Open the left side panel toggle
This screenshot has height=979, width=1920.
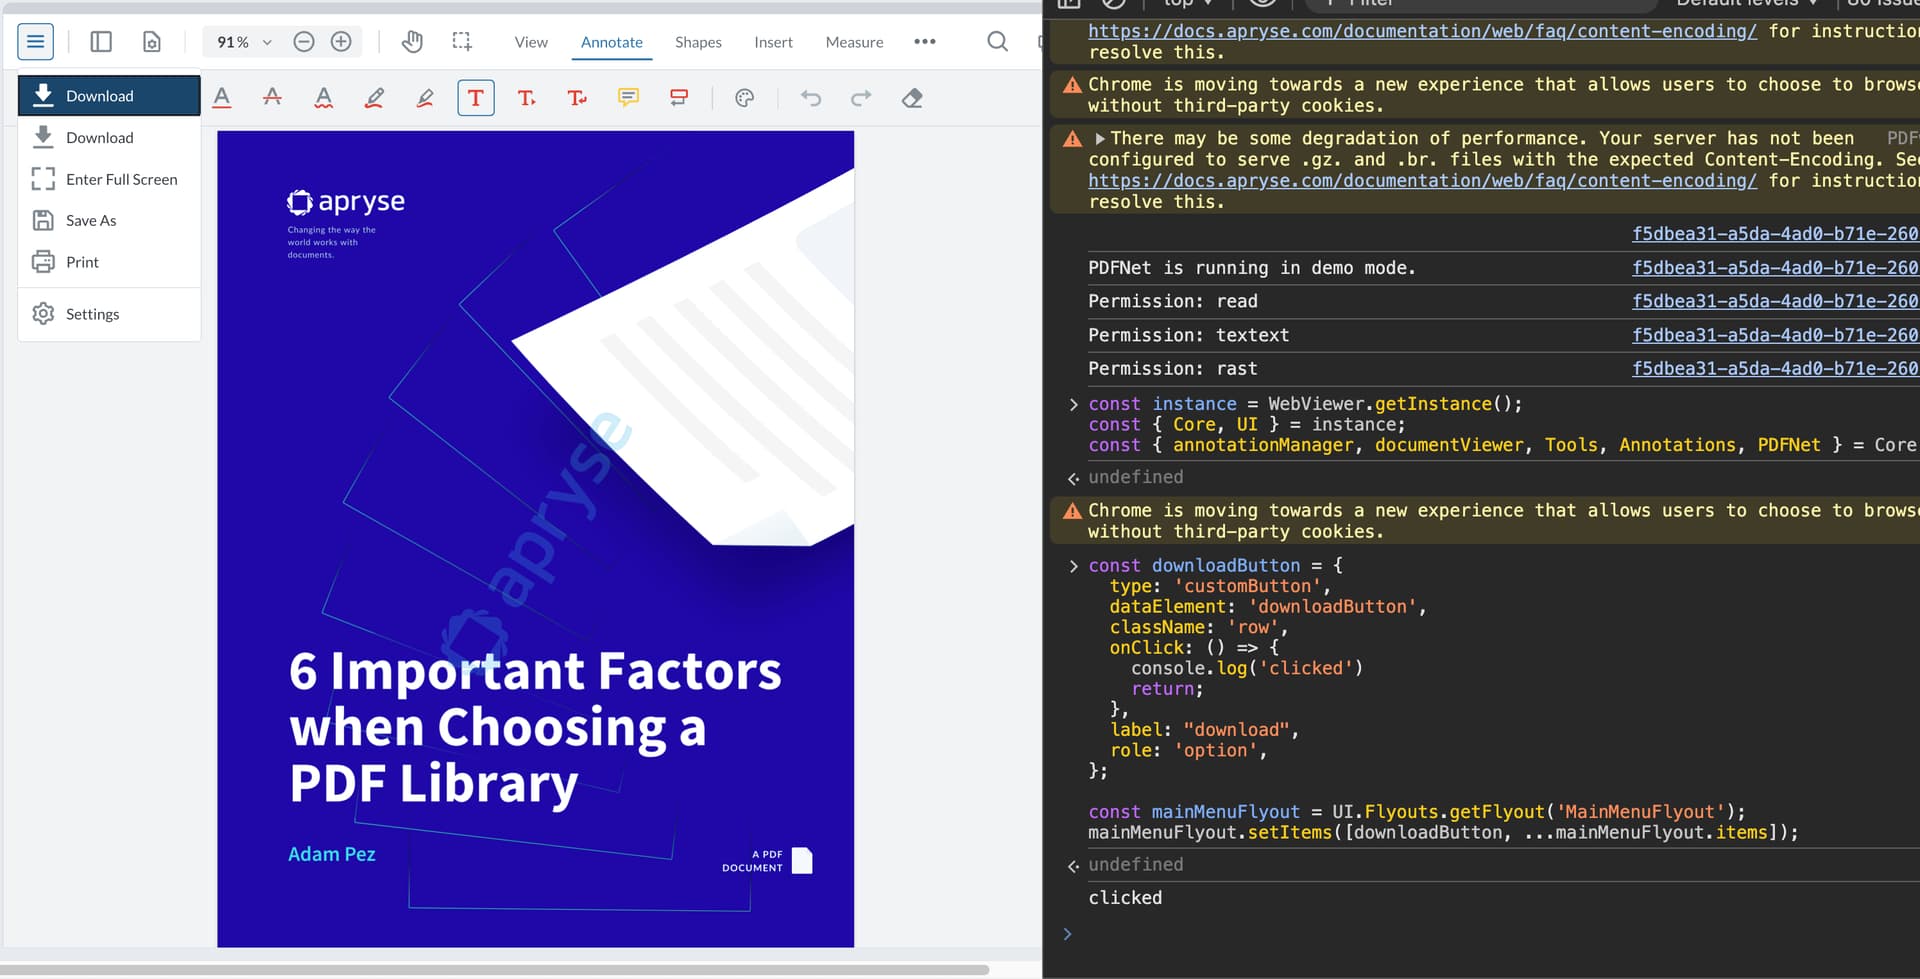[101, 42]
